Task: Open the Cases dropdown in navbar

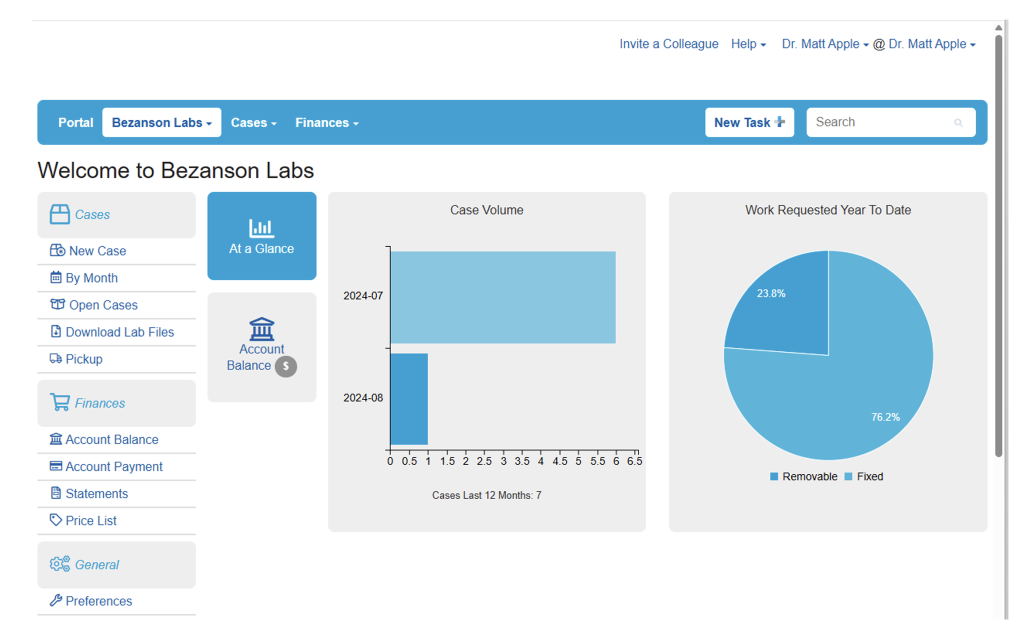Action: 253,123
